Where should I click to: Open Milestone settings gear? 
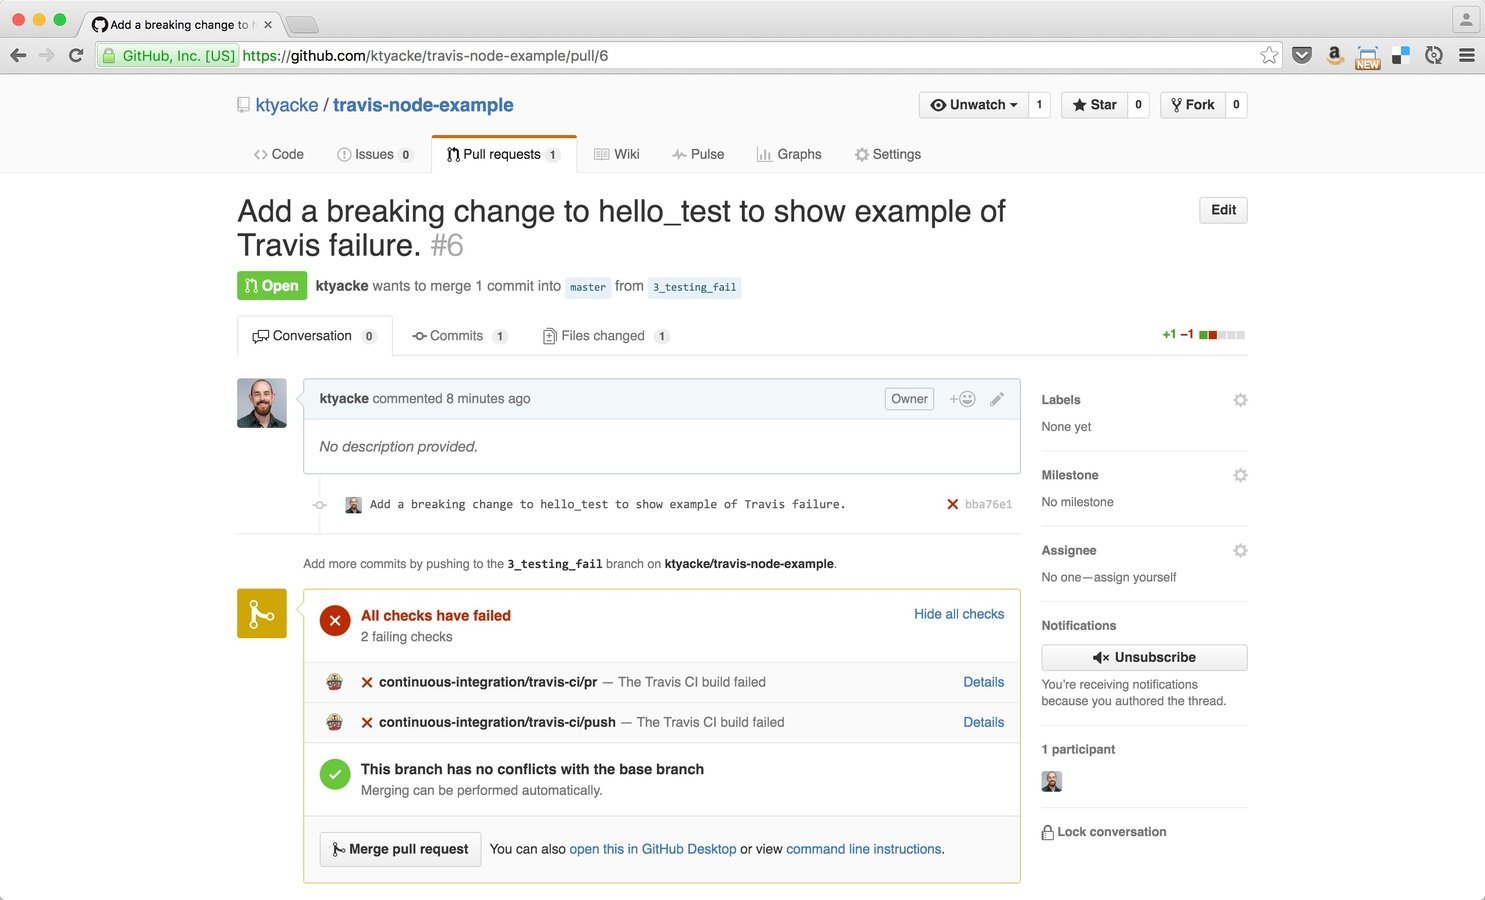tap(1240, 475)
